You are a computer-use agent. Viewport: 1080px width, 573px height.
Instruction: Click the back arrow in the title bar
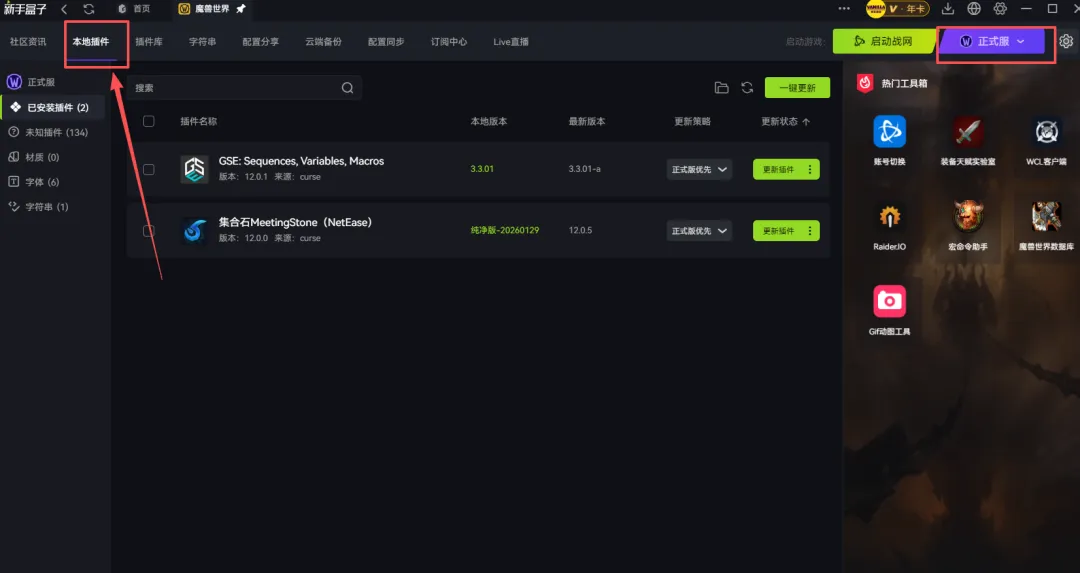(x=64, y=9)
